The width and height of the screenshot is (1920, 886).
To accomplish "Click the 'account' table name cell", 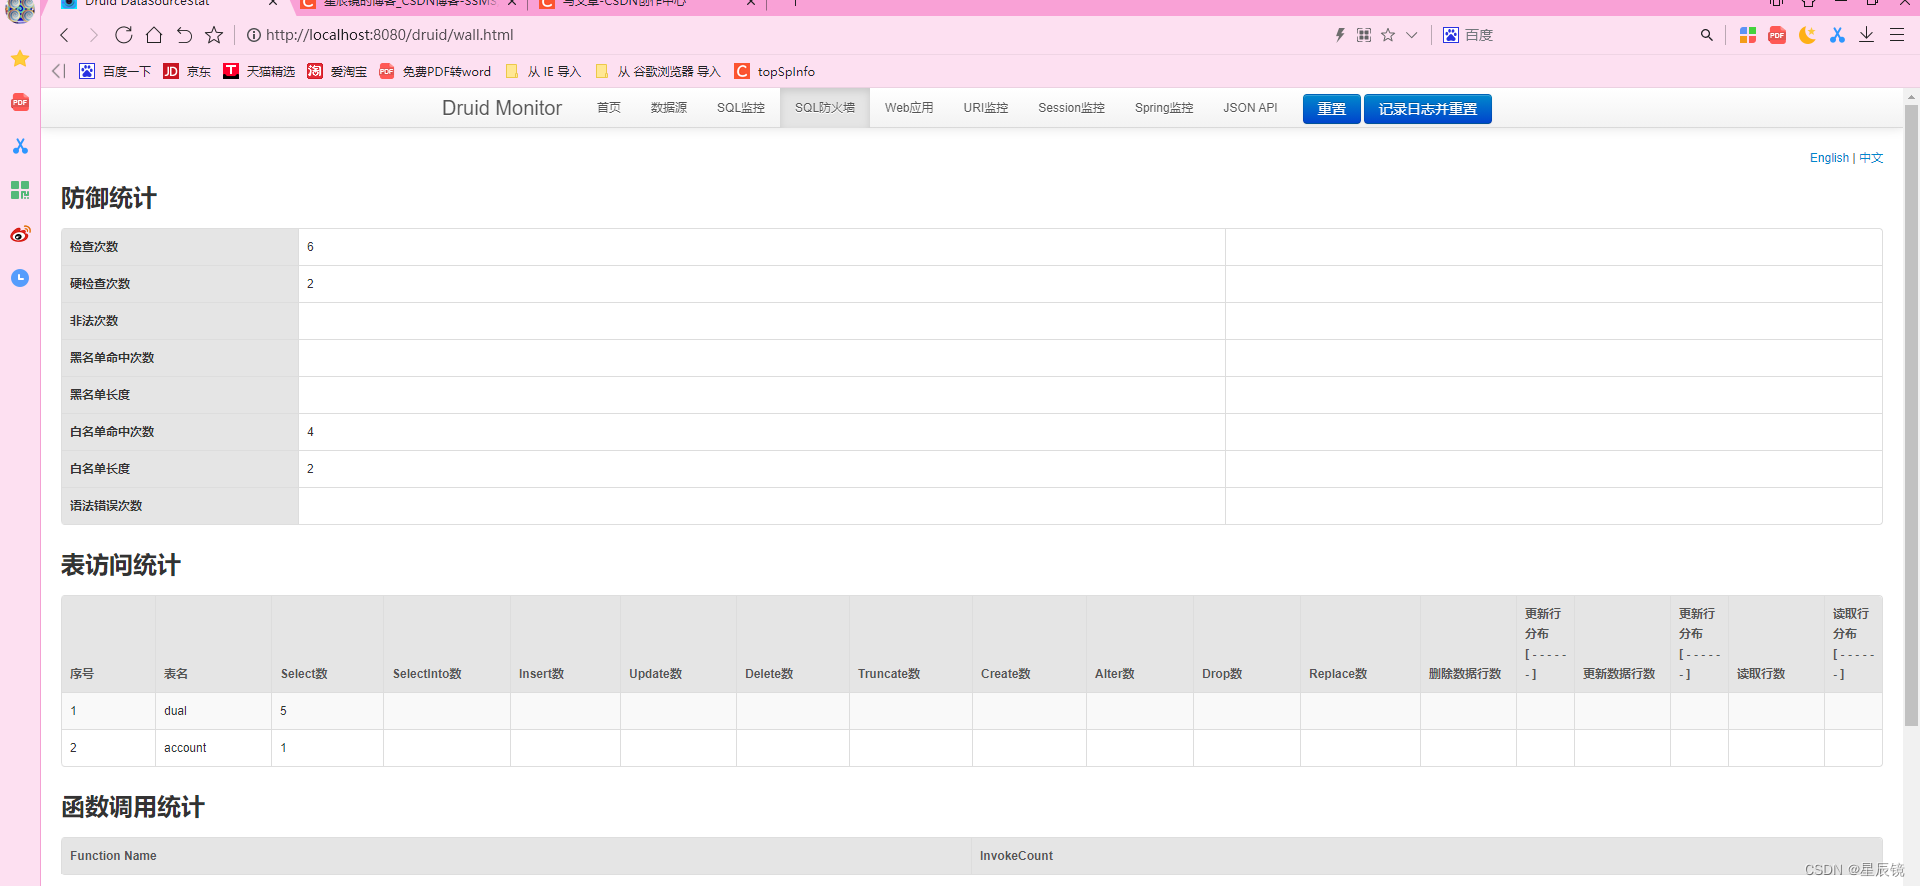I will point(213,748).
